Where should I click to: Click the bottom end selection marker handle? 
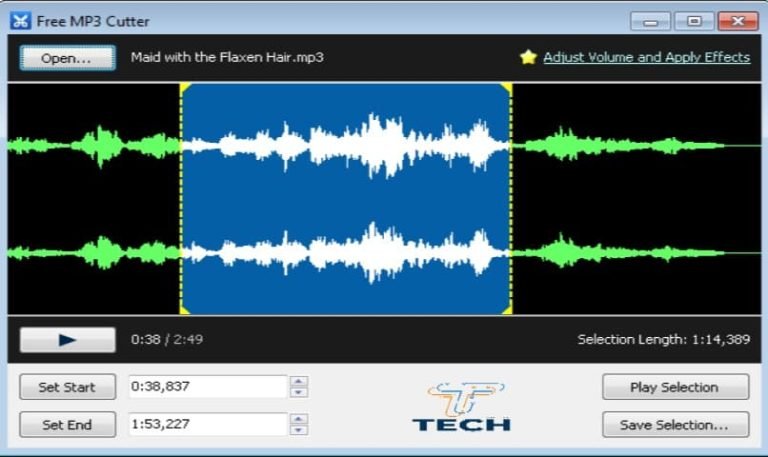point(507,309)
